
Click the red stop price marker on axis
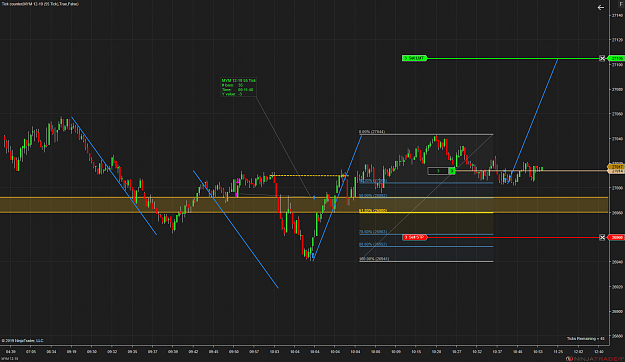[616, 237]
